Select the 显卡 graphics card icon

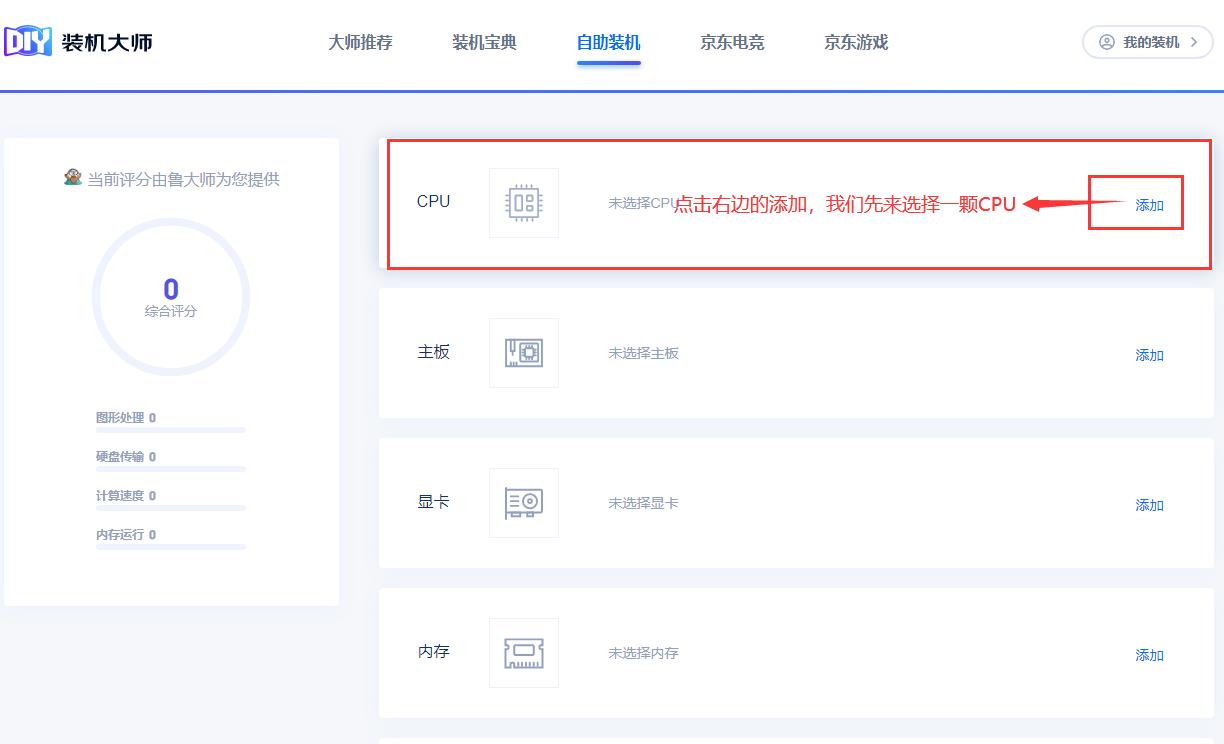click(523, 502)
